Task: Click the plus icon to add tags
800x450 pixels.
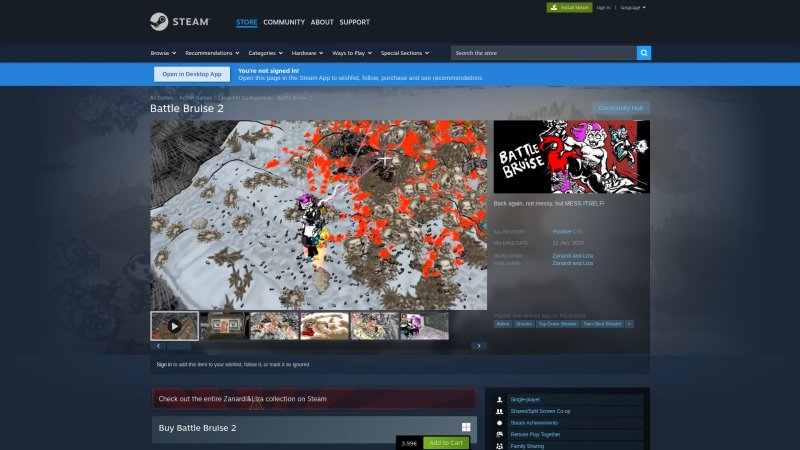Action: click(629, 324)
